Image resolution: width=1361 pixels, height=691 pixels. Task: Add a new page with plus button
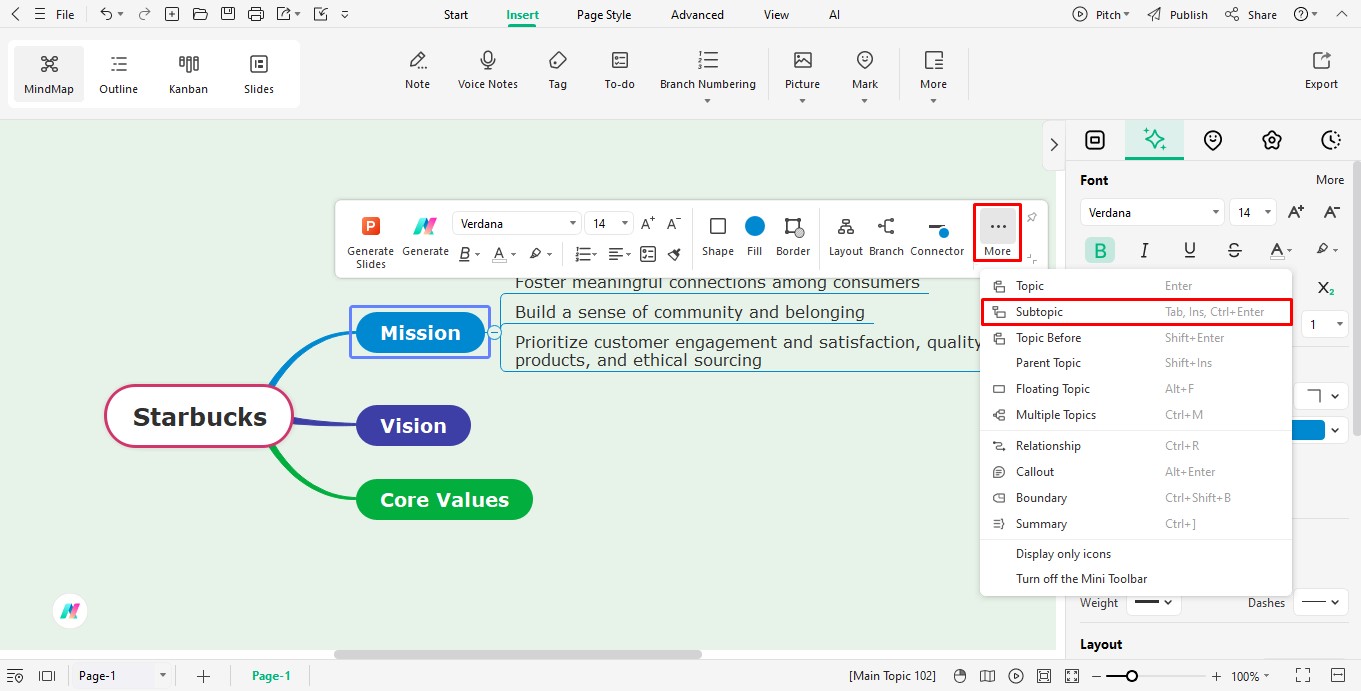203,676
